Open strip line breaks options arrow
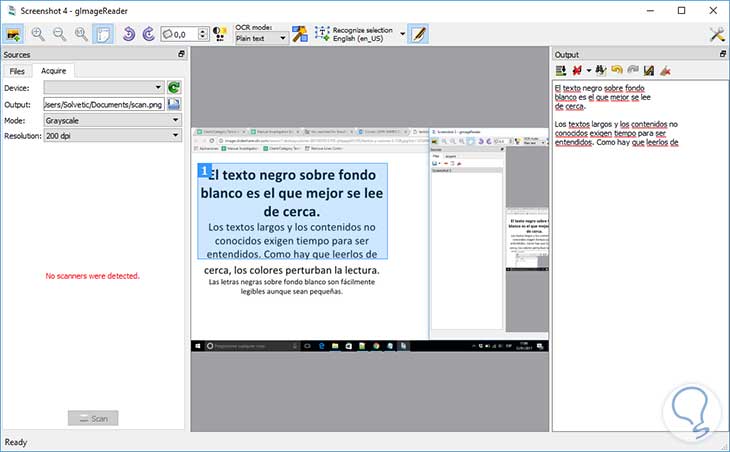The image size is (730, 452). [588, 71]
